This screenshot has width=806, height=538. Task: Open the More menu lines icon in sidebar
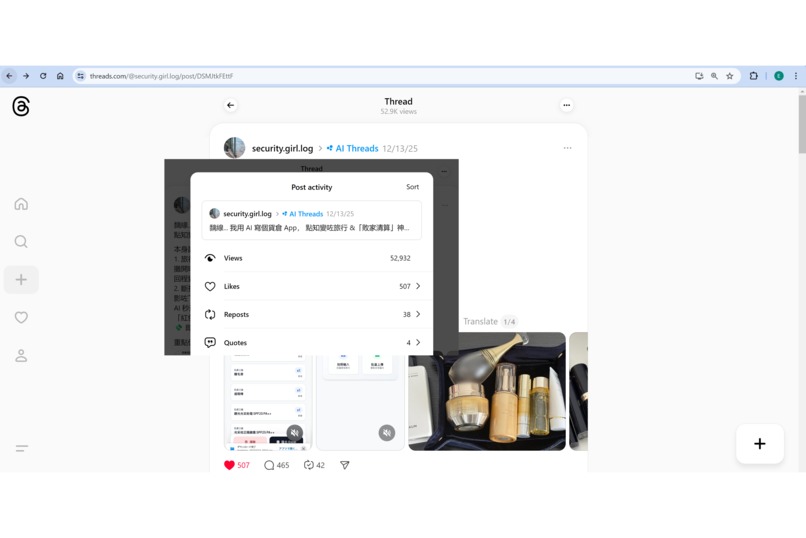(22, 448)
